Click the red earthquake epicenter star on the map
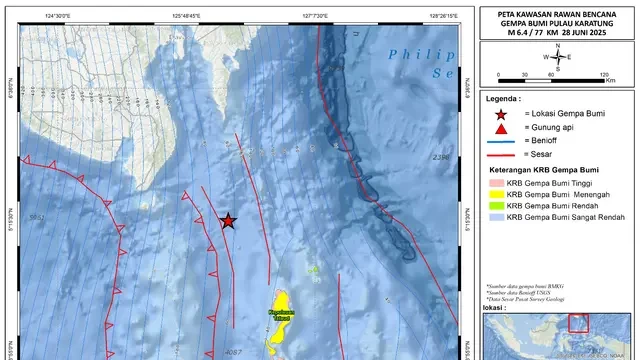The image size is (640, 360). coord(228,221)
